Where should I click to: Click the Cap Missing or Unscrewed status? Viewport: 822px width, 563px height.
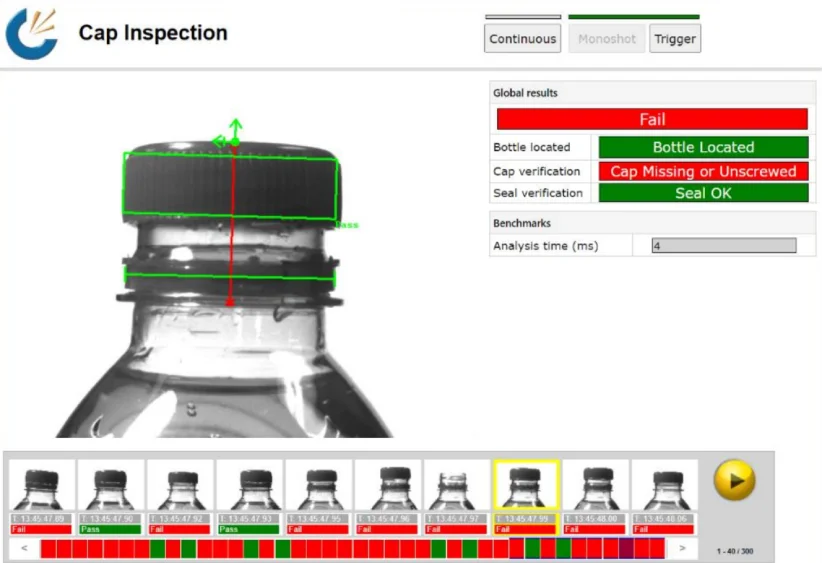pyautogui.click(x=703, y=171)
